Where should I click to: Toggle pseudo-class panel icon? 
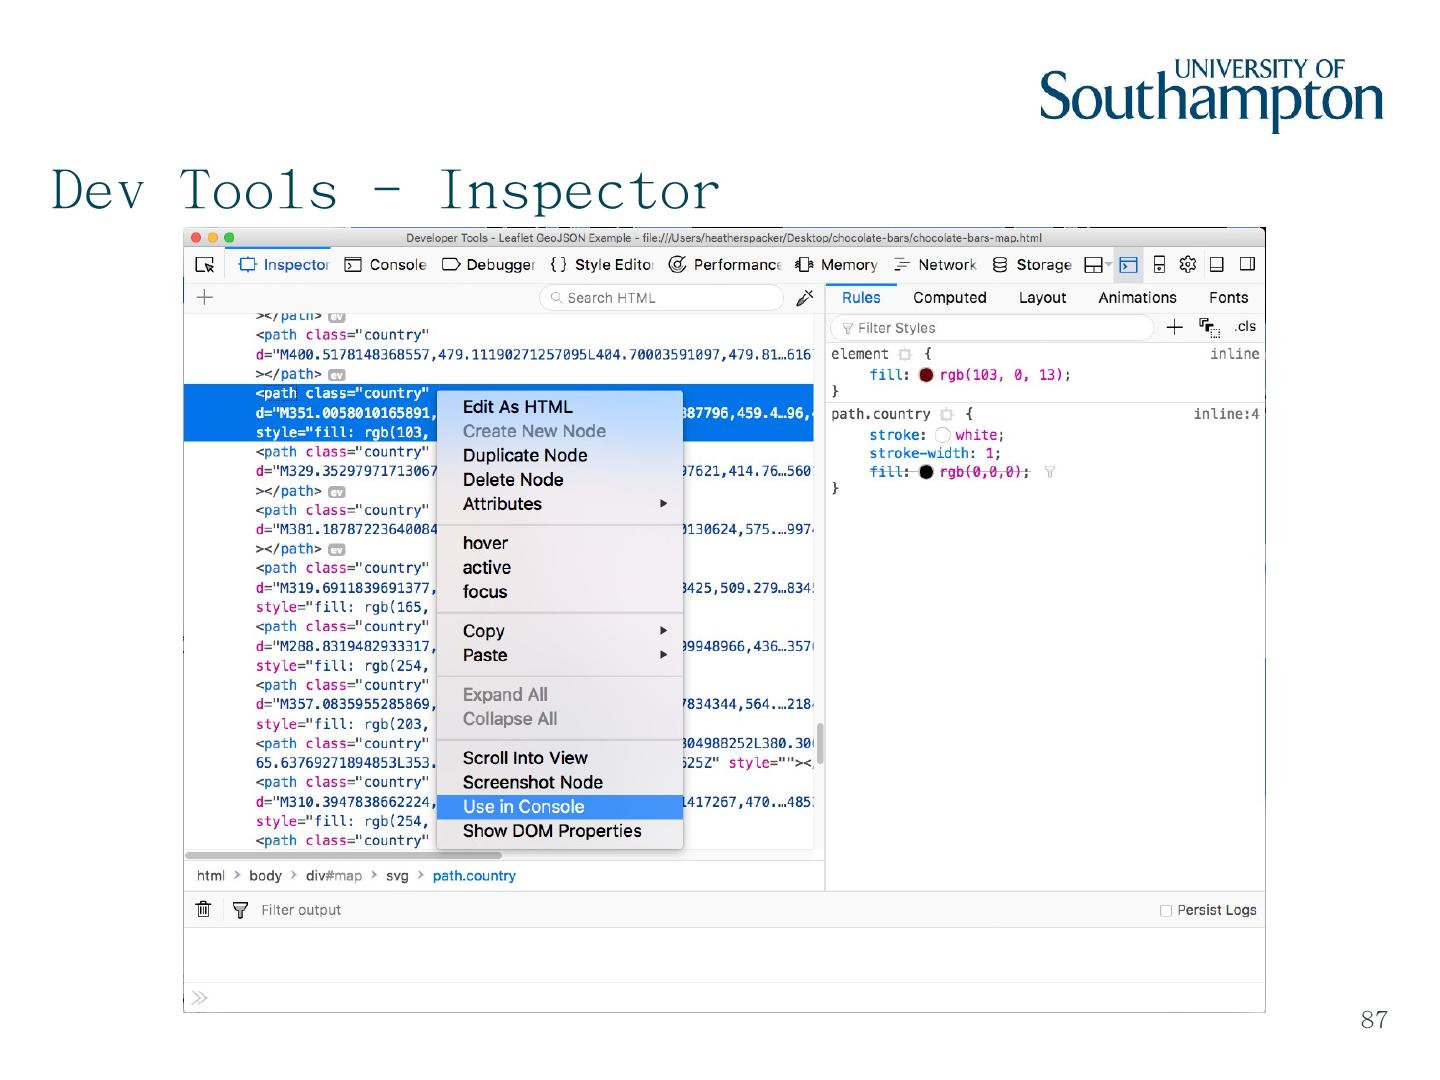point(1209,327)
